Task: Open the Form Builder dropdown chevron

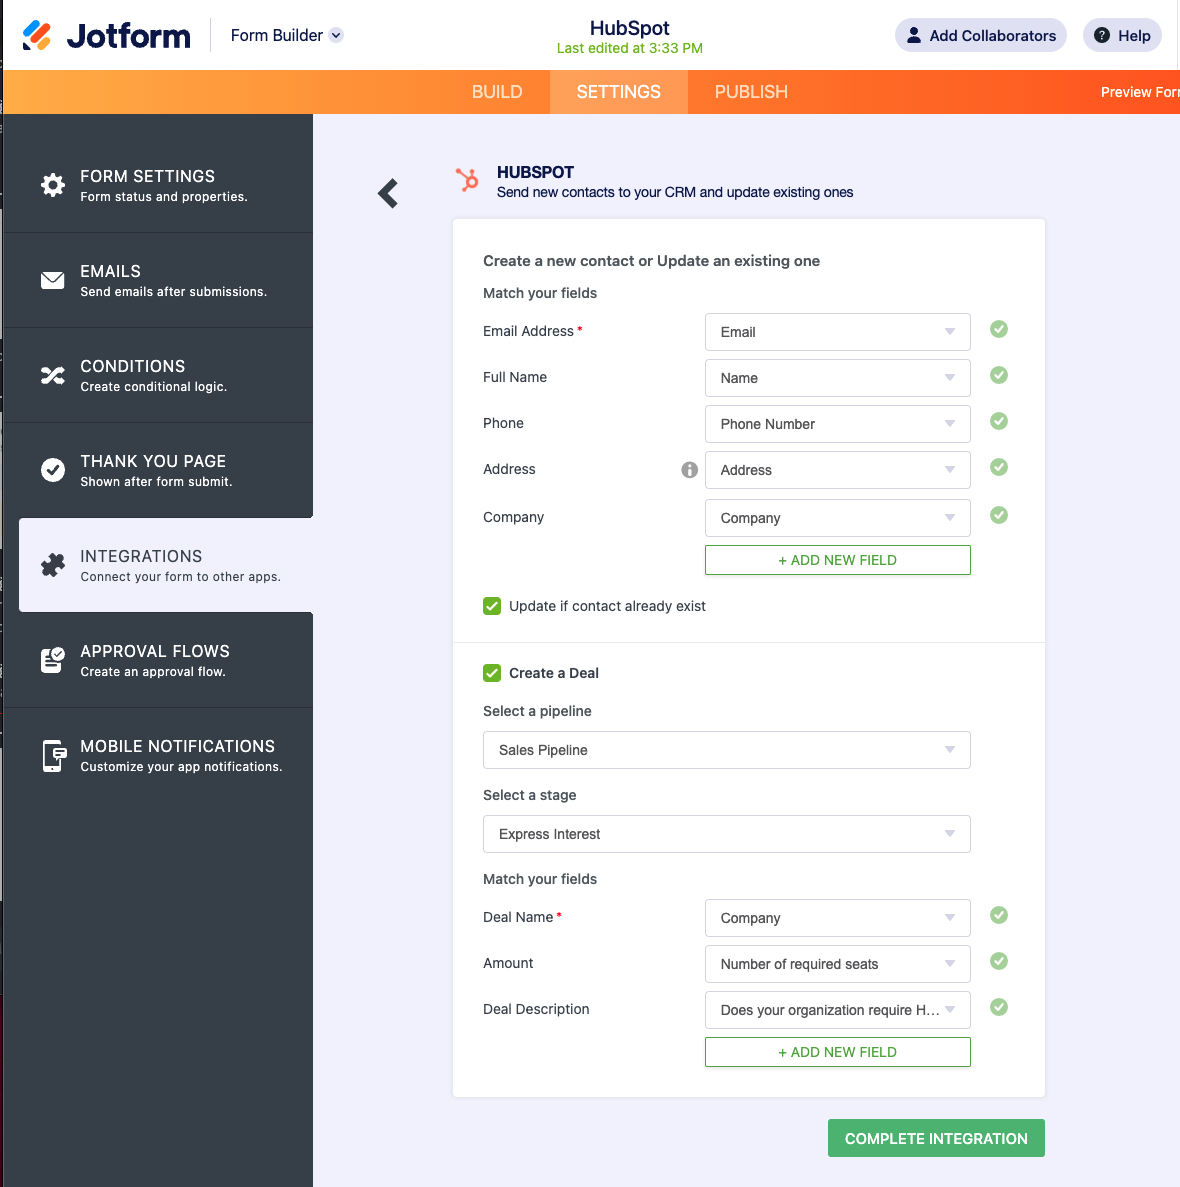Action: (x=337, y=36)
